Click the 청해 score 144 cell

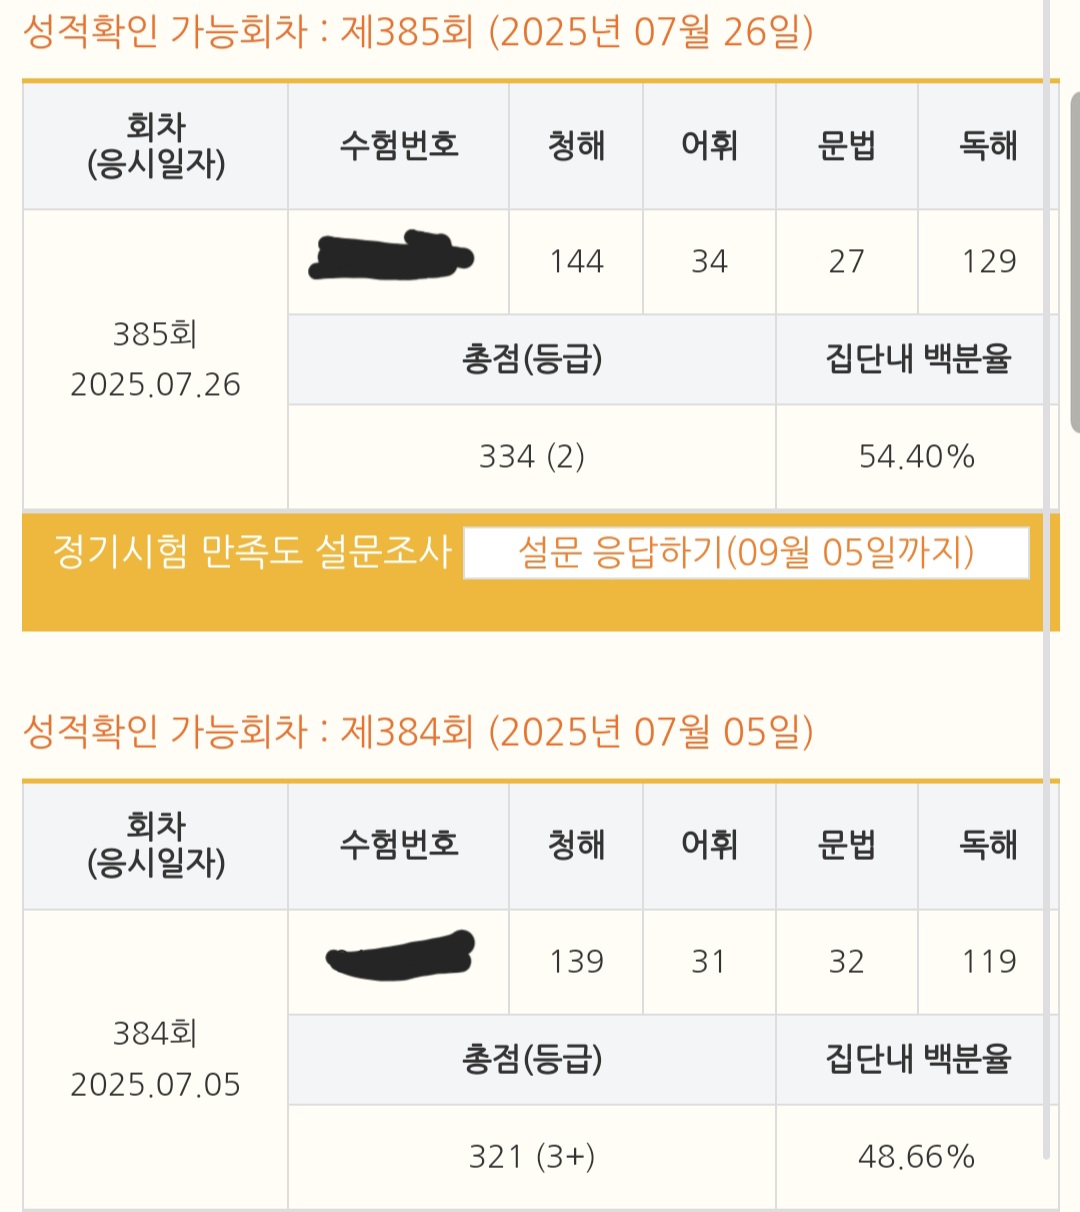pyautogui.click(x=576, y=262)
